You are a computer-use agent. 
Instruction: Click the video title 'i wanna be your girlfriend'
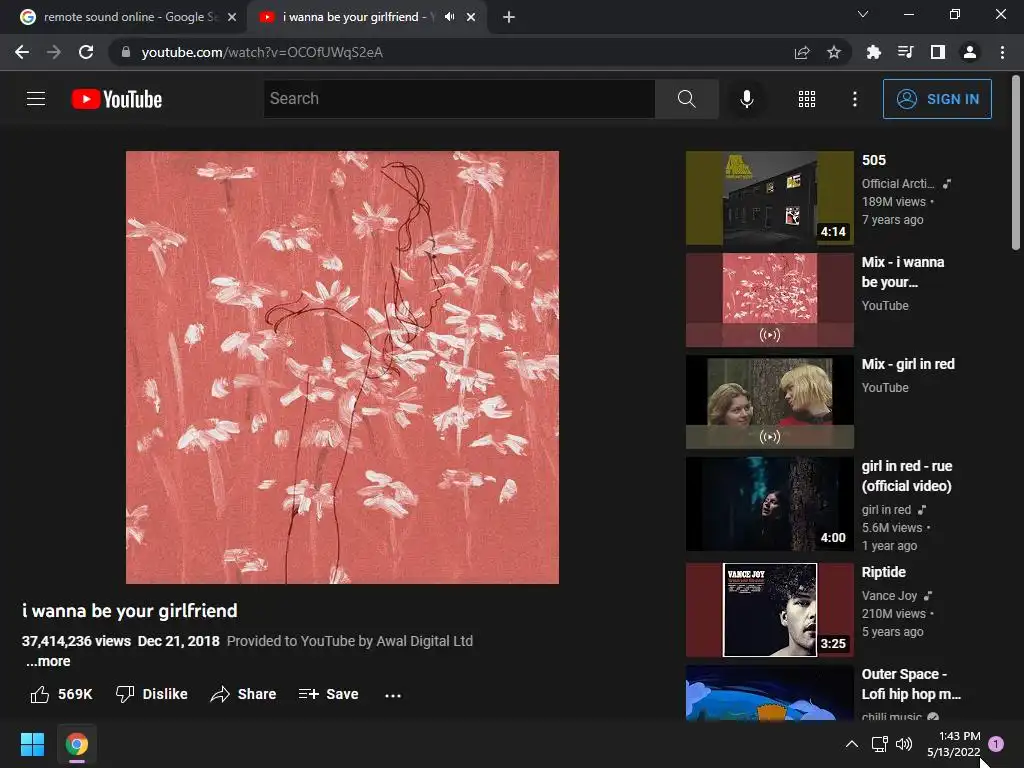click(130, 611)
